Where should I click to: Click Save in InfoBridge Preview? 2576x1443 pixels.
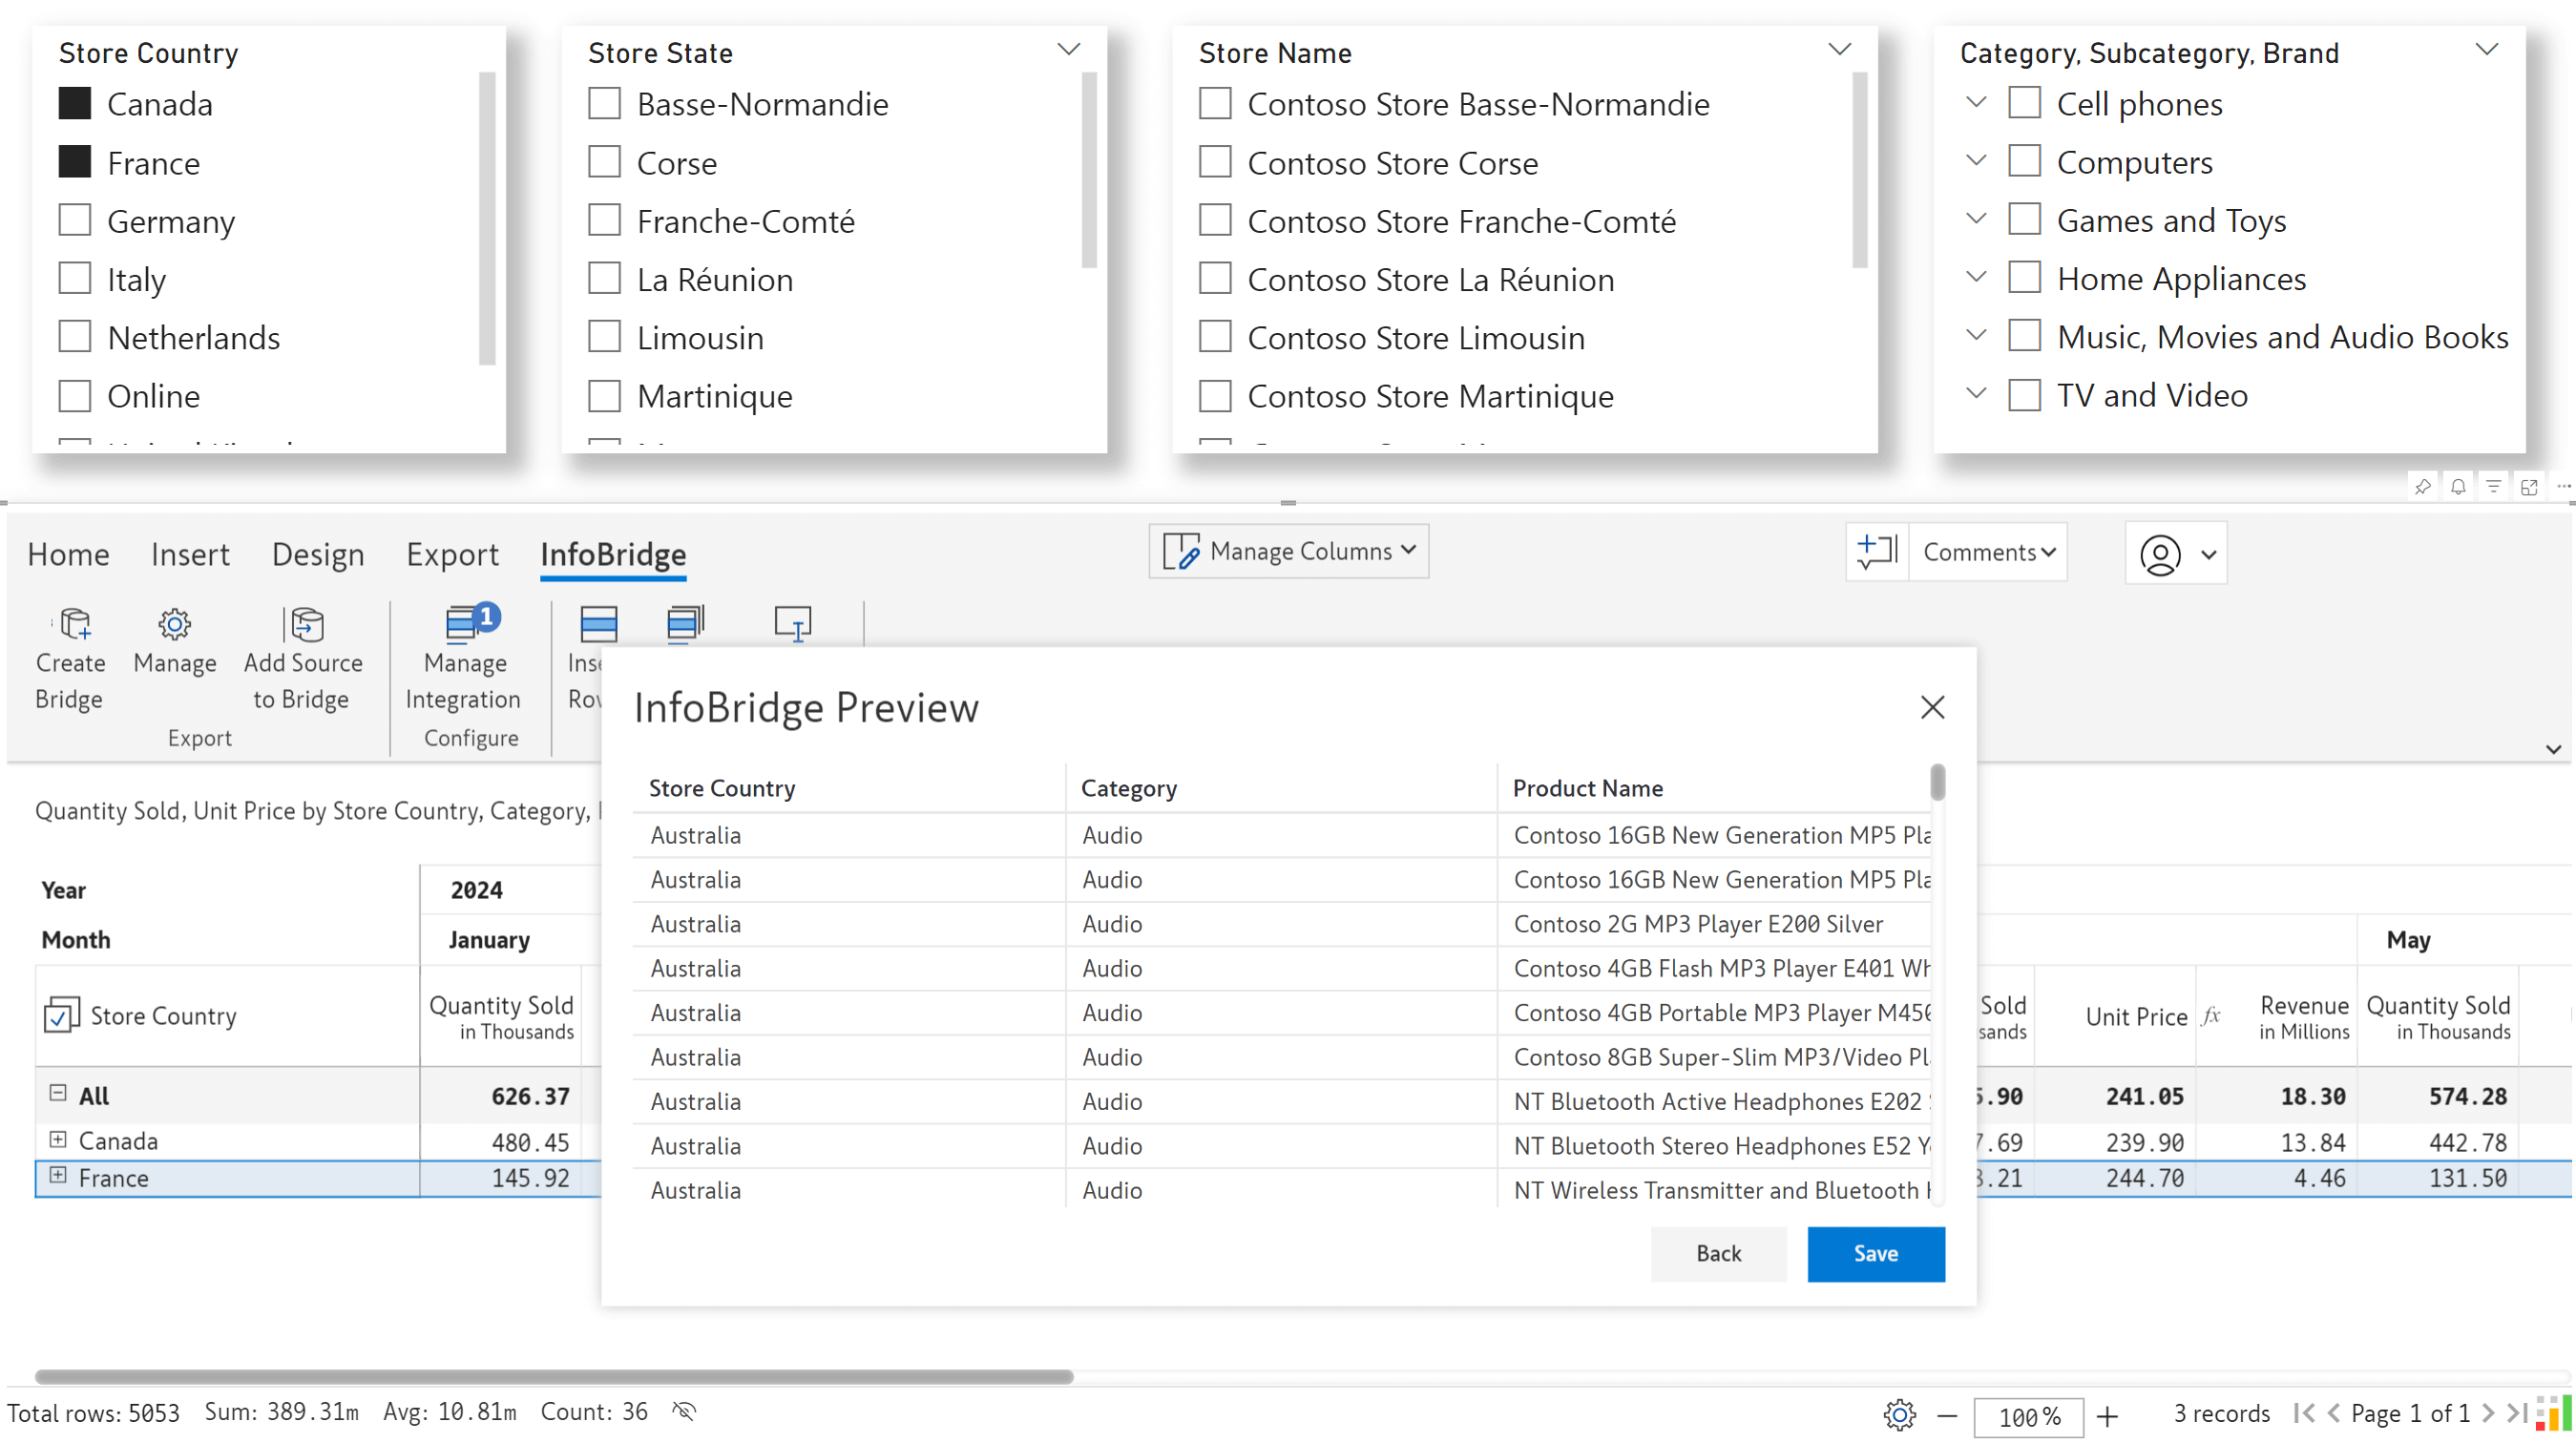(1875, 1253)
